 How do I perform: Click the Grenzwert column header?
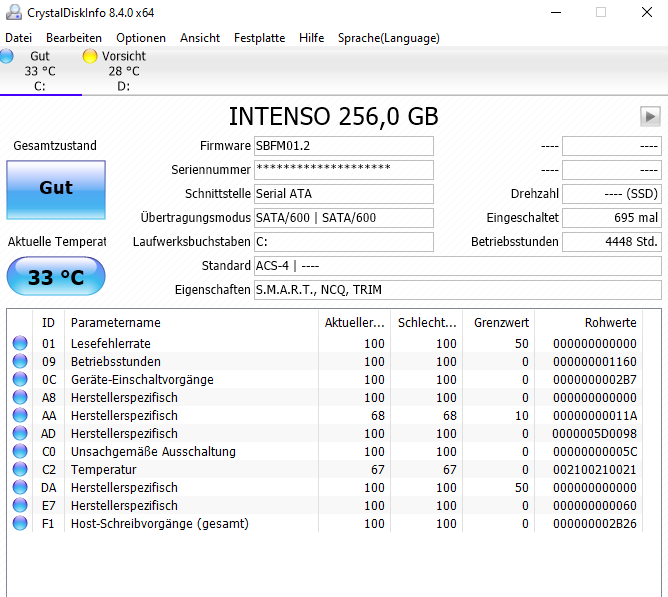(x=498, y=323)
